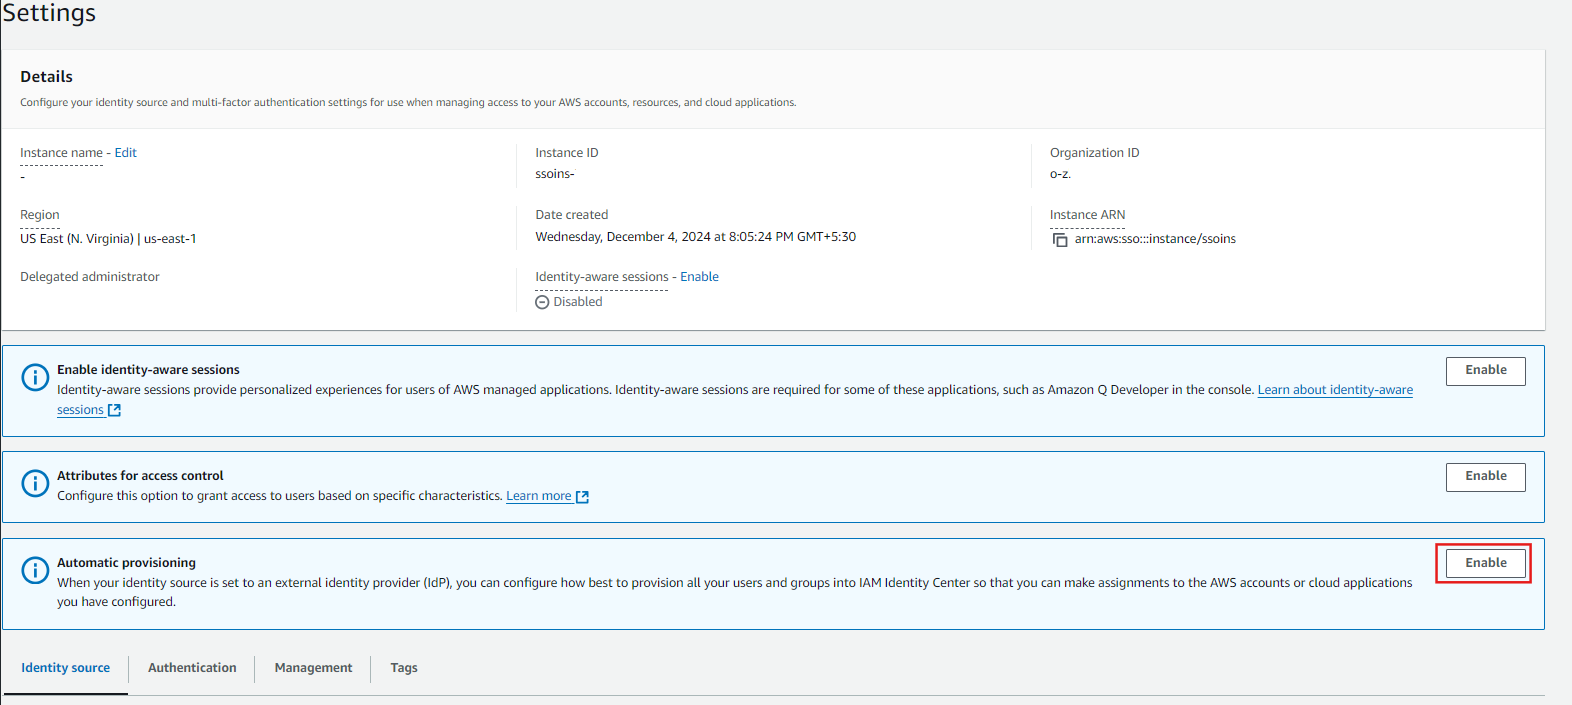Click the ARN text 'arn:aws:sso:::instance/ssoins'

1155,239
